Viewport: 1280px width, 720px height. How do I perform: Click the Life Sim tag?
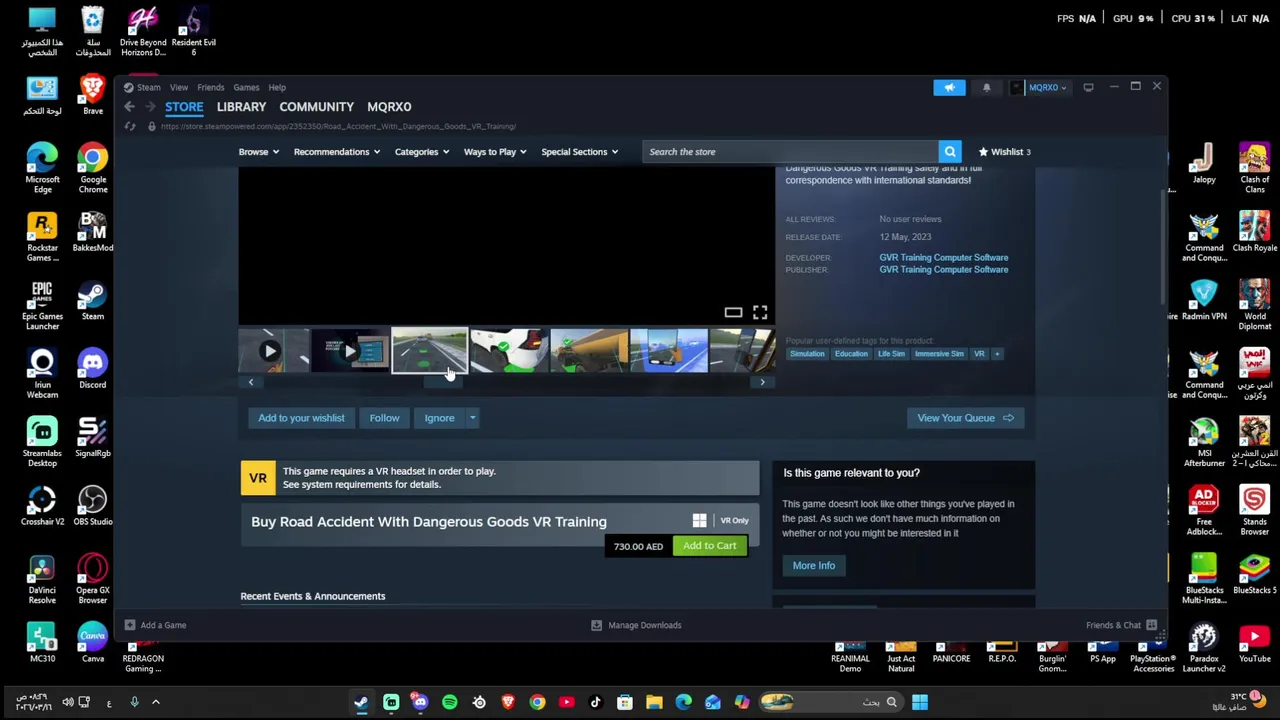tap(891, 354)
